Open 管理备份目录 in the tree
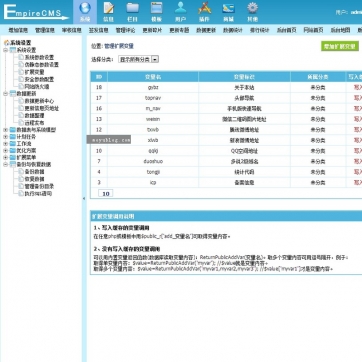Image resolution: width=362 pixels, height=362 pixels. (x=39, y=186)
